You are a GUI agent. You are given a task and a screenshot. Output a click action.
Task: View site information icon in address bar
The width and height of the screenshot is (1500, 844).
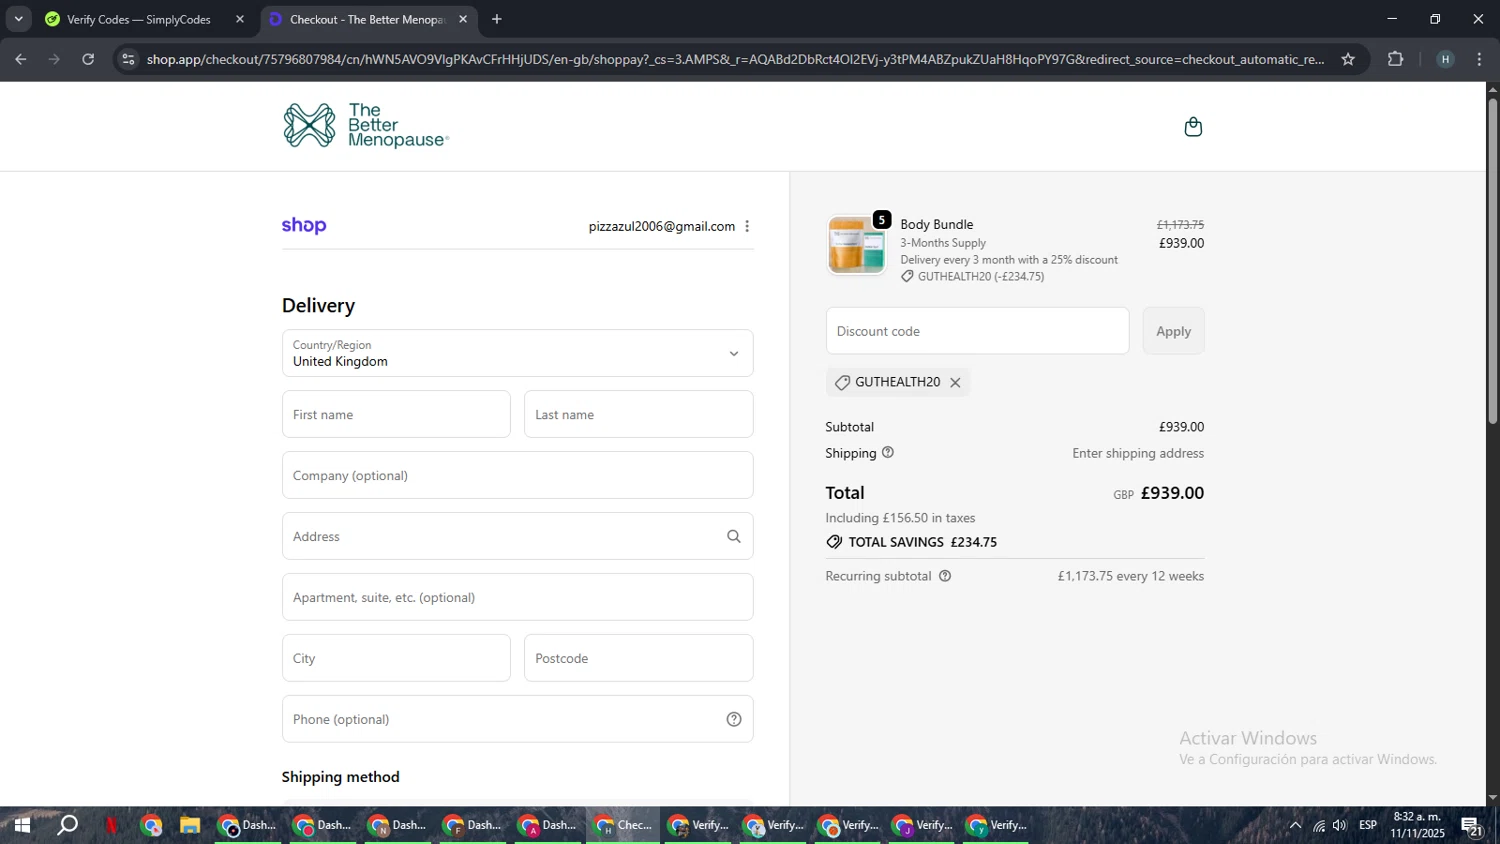tap(127, 59)
